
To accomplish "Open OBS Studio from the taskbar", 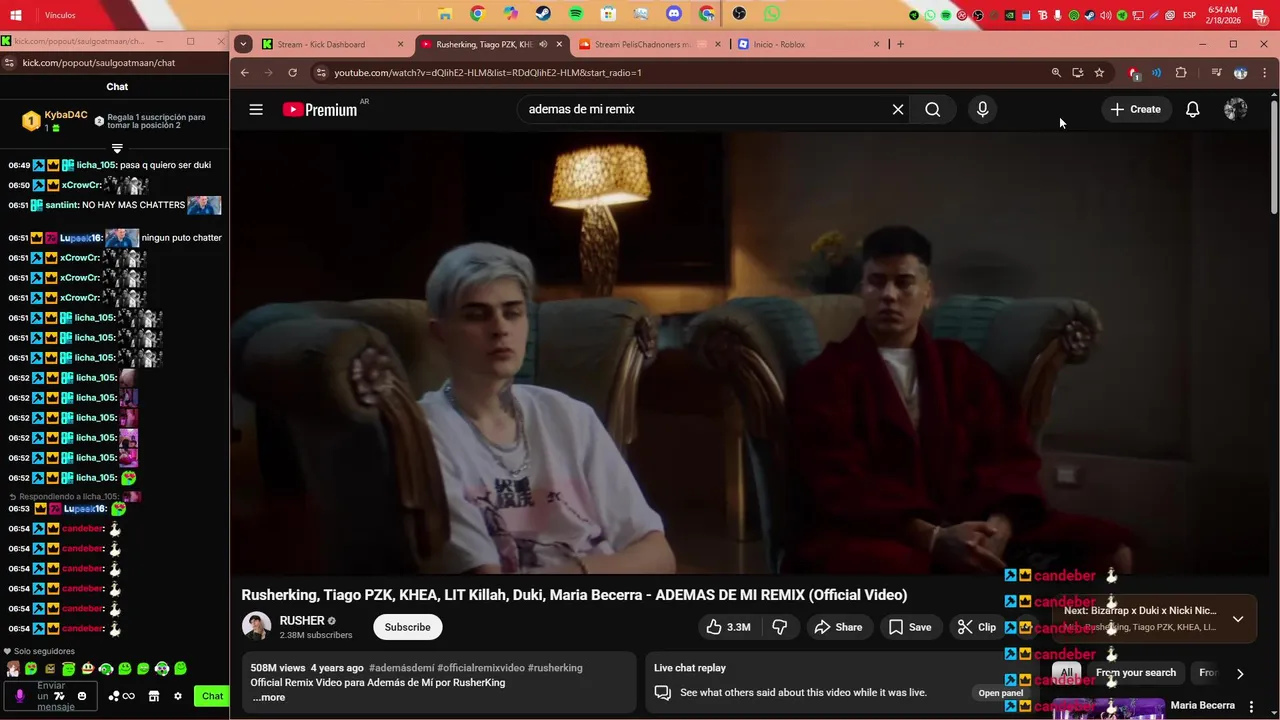I will tap(739, 14).
